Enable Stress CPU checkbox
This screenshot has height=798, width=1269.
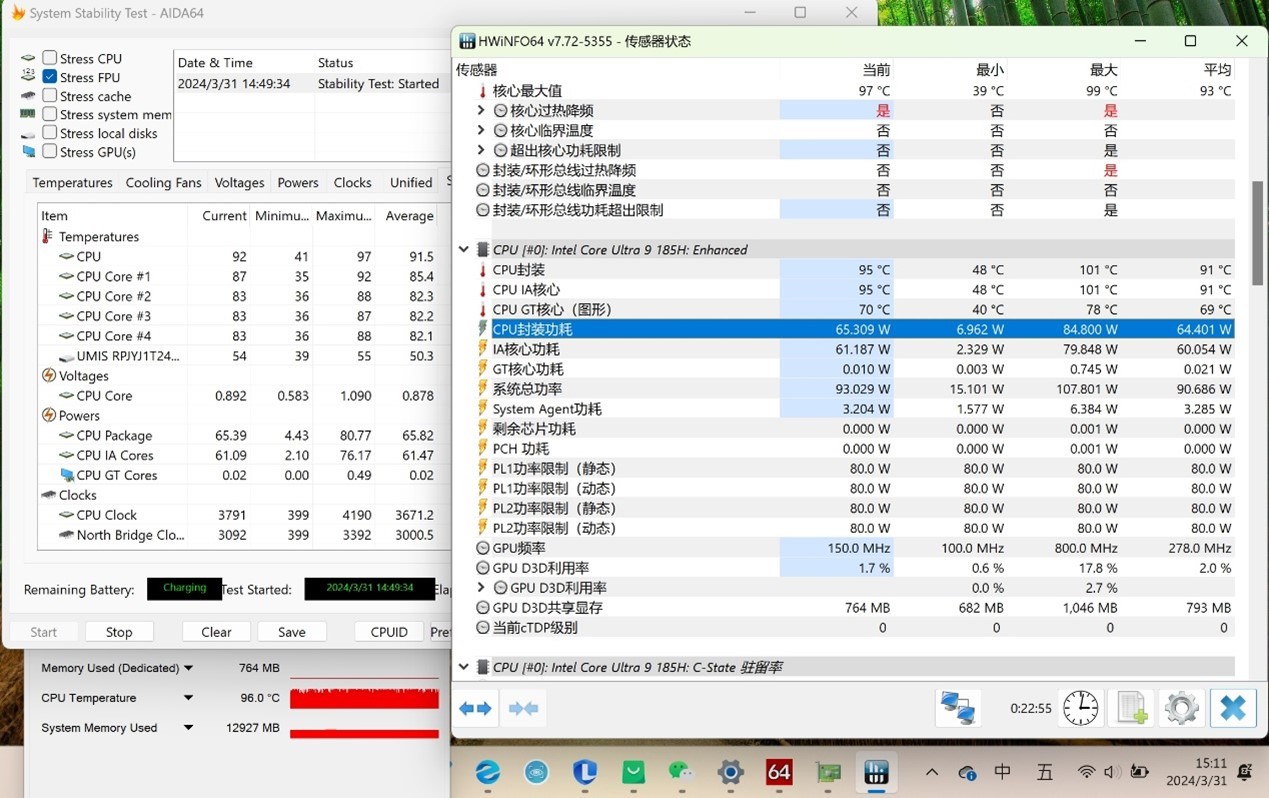49,58
